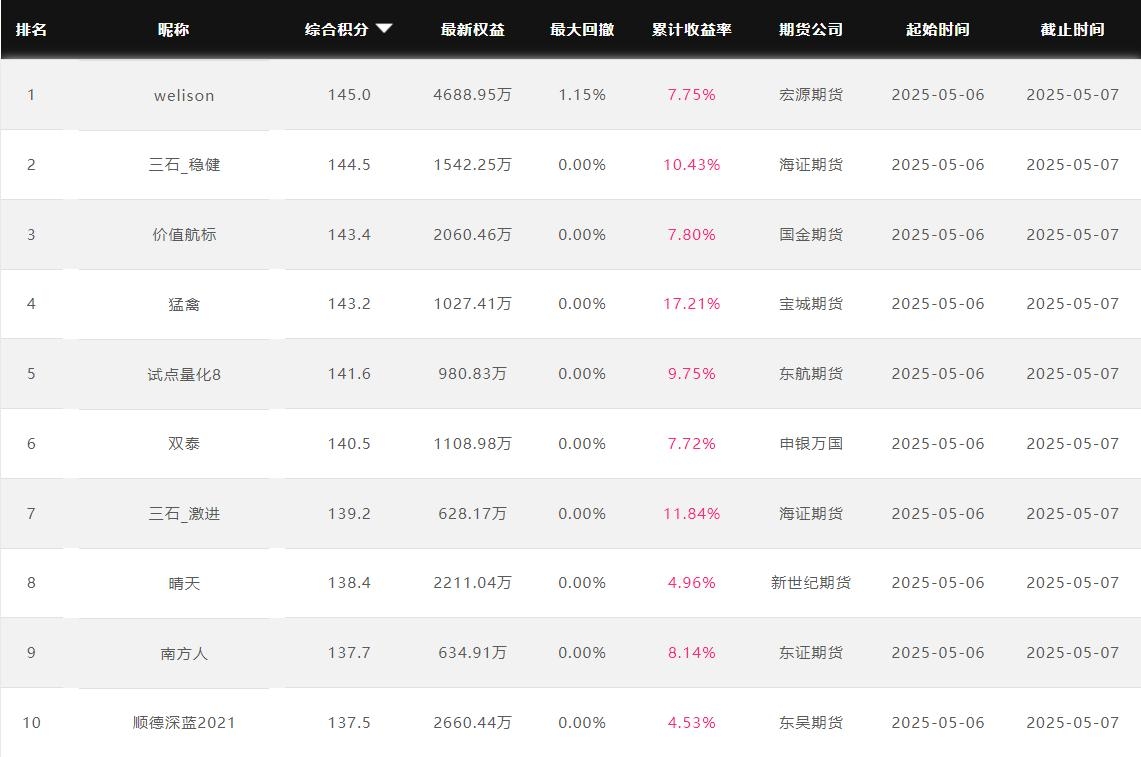The height and width of the screenshot is (757, 1141).
Task: Click cumulative return 4.96%
Action: click(x=691, y=582)
